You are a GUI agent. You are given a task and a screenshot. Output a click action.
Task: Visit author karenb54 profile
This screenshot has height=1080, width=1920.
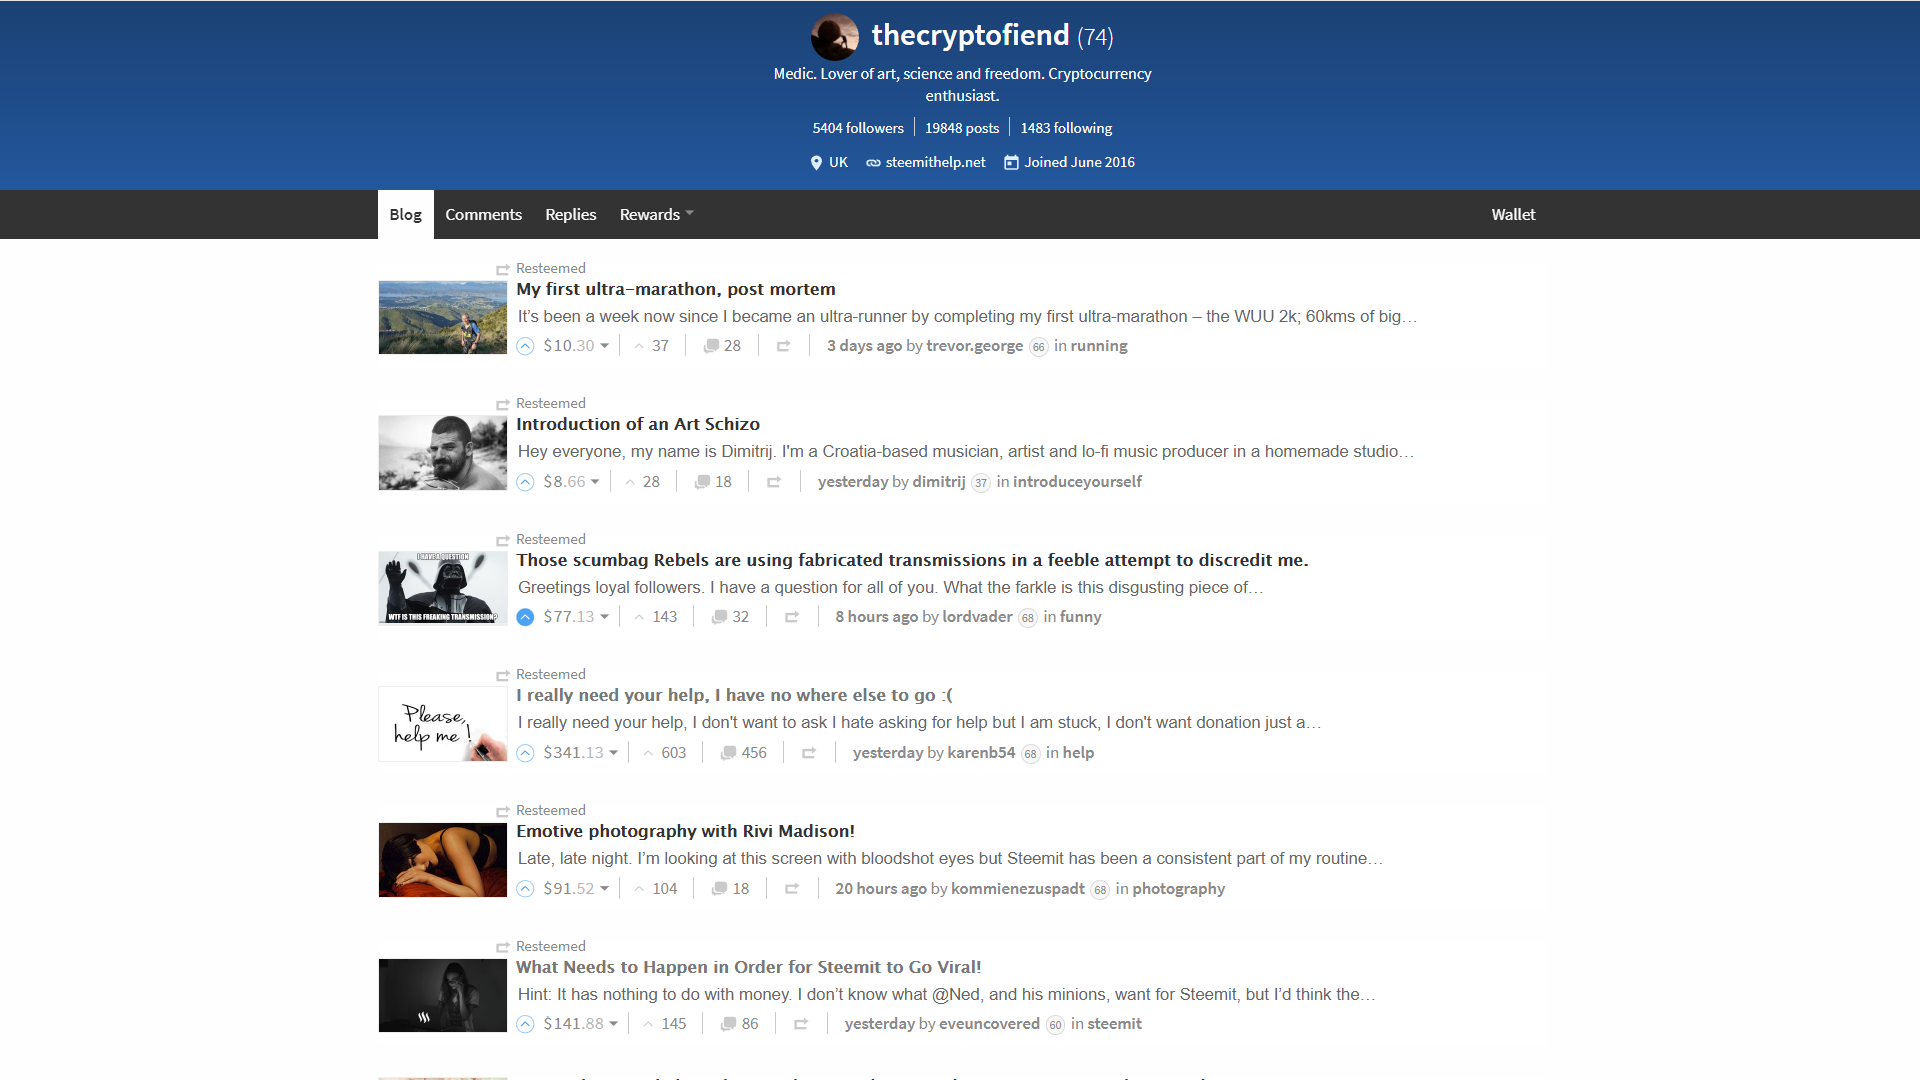981,753
